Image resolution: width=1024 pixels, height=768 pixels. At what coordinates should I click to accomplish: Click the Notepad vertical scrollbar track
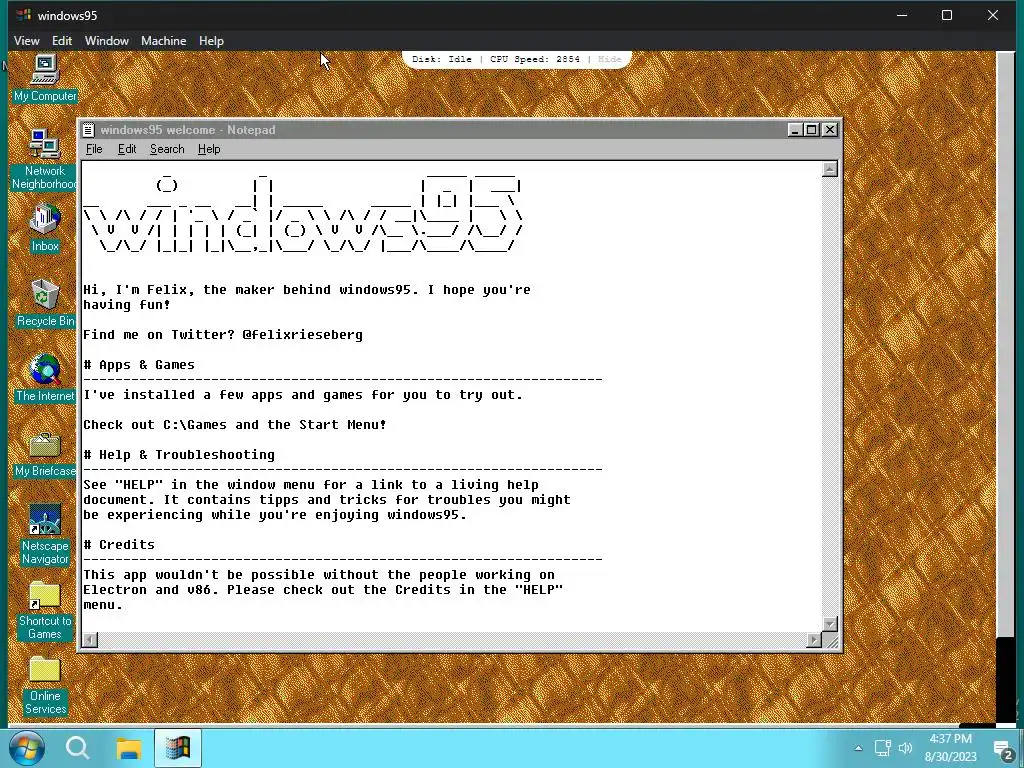click(x=829, y=396)
